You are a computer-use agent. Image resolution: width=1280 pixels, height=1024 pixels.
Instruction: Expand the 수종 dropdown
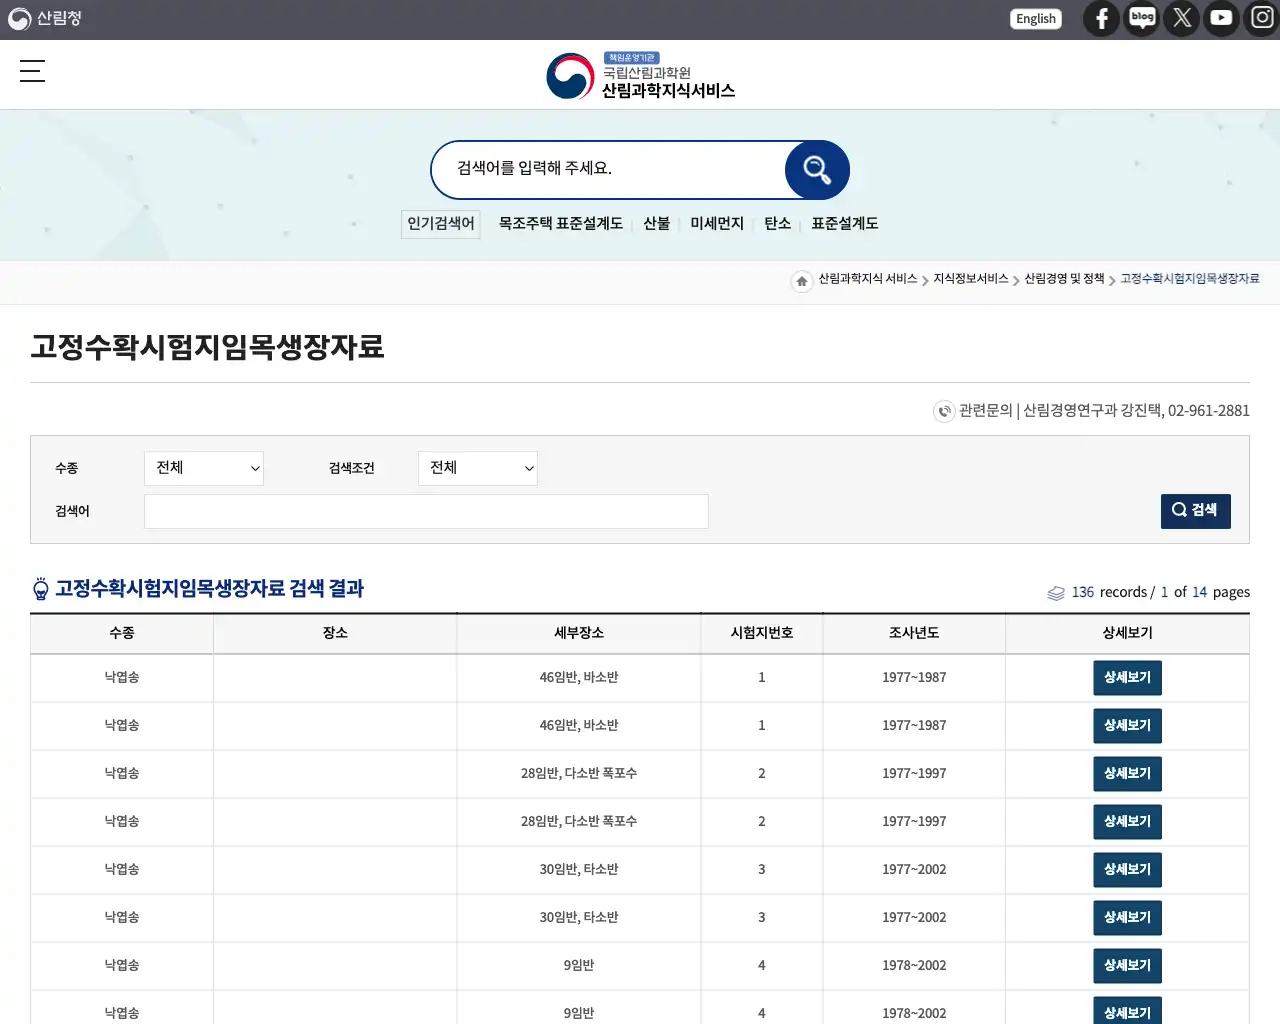tap(204, 468)
